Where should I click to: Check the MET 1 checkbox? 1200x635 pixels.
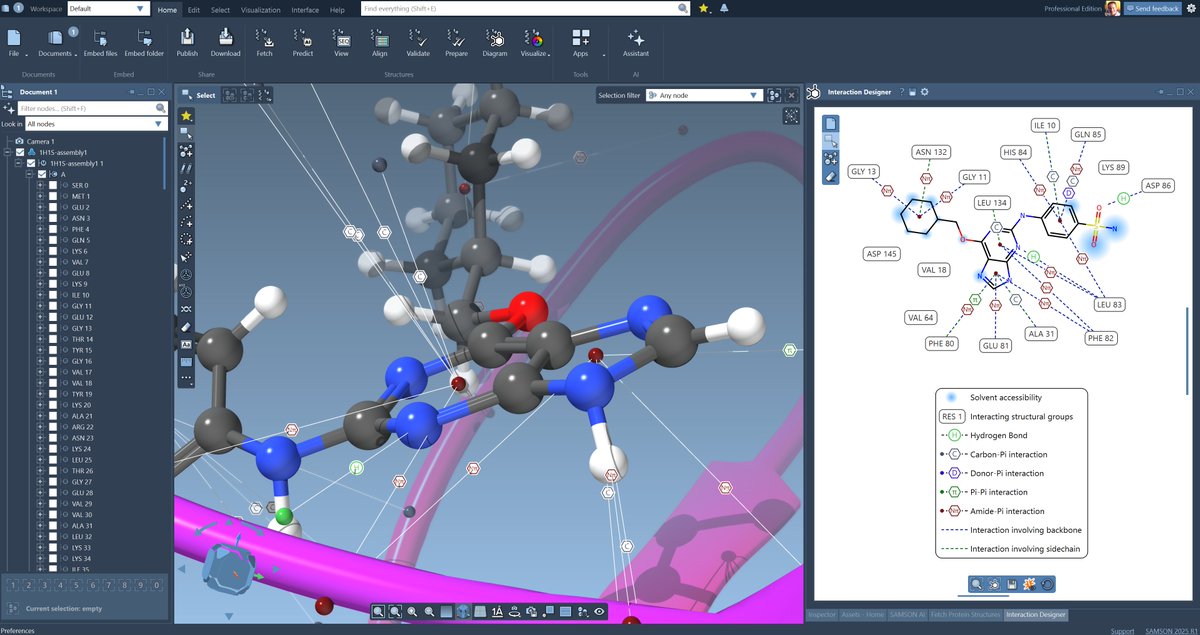pyautogui.click(x=53, y=196)
